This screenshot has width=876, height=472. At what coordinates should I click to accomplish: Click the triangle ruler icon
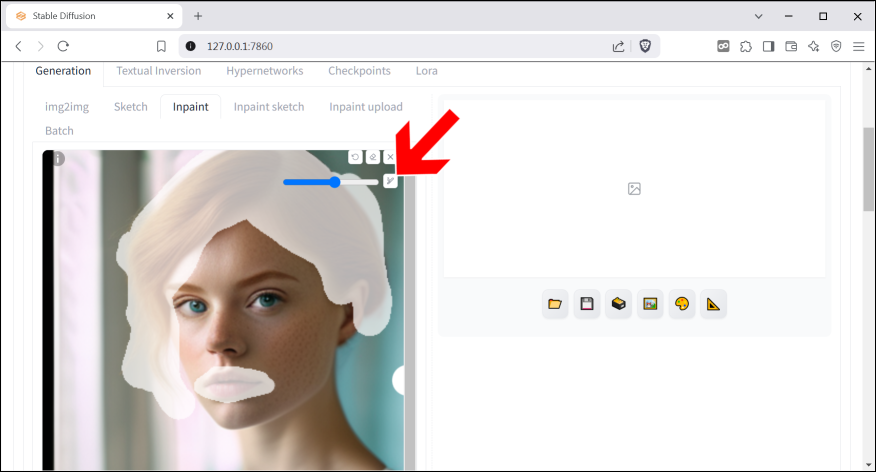(713, 304)
